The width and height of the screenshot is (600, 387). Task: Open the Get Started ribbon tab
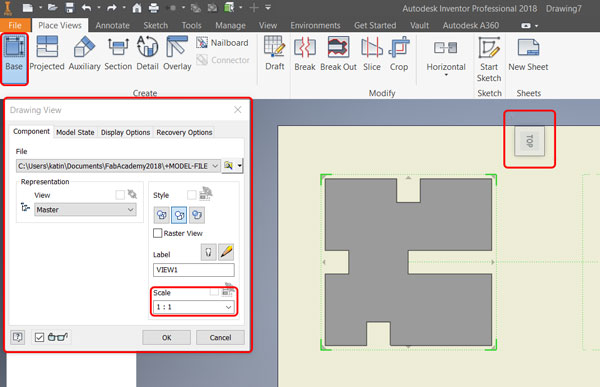(375, 25)
